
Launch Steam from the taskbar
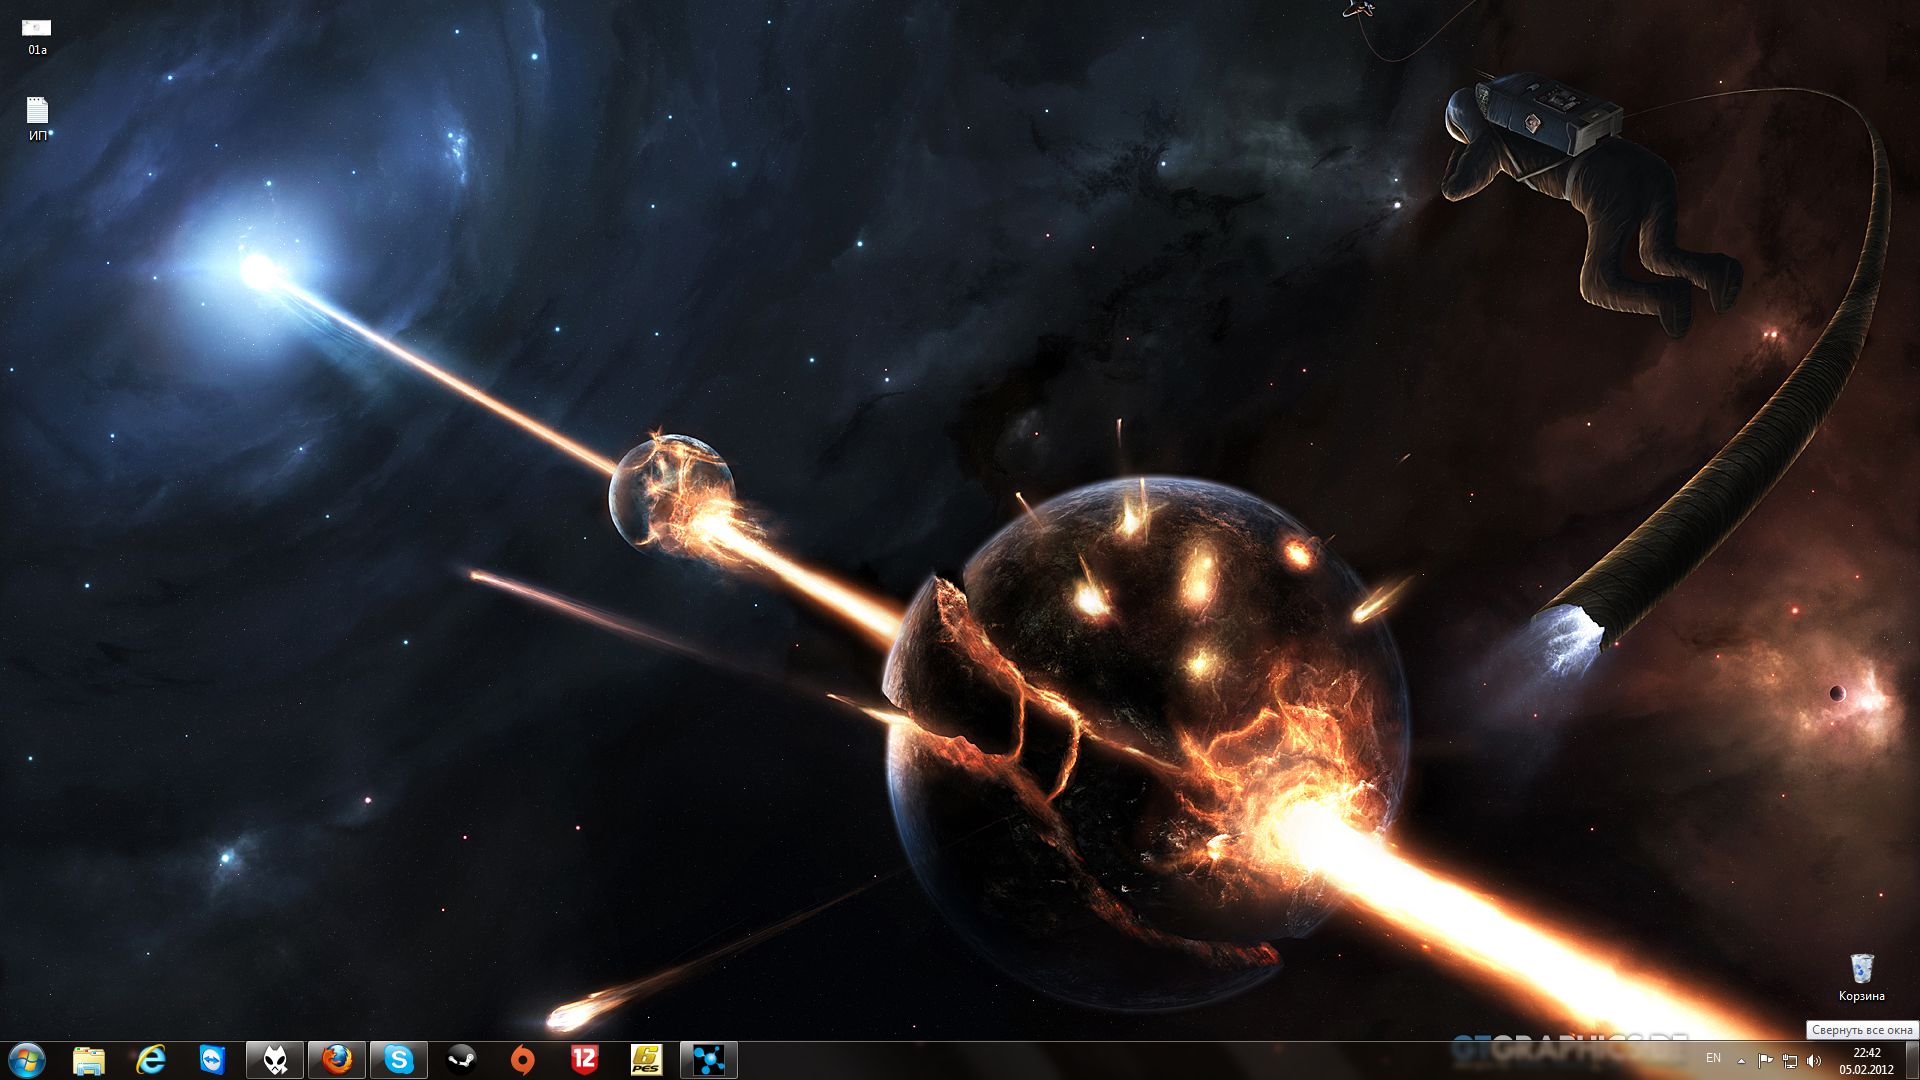pos(461,1059)
